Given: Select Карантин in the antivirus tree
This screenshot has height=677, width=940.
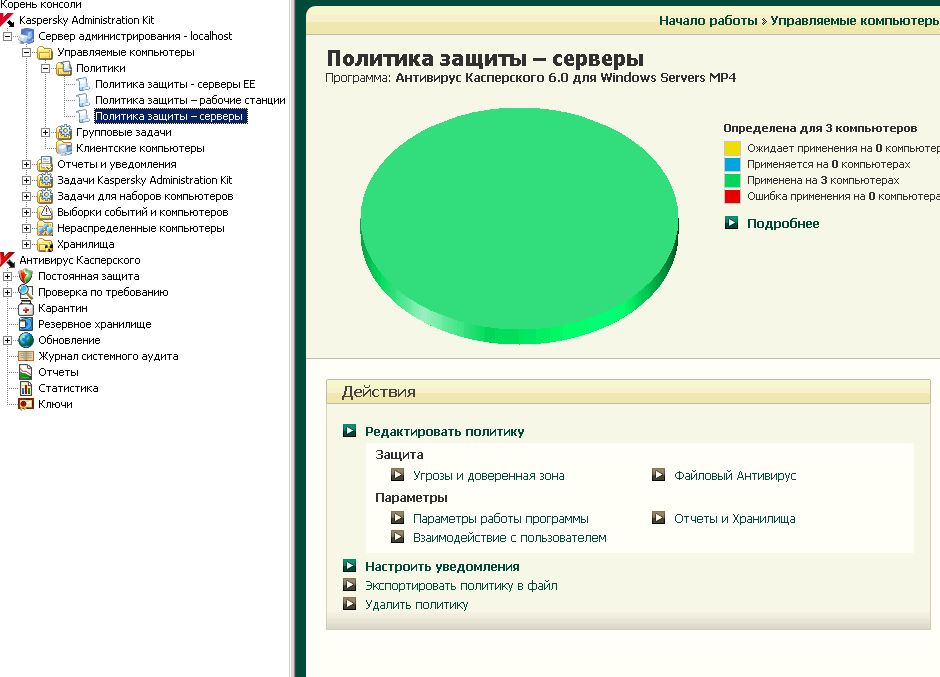Looking at the screenshot, I should pyautogui.click(x=63, y=308).
